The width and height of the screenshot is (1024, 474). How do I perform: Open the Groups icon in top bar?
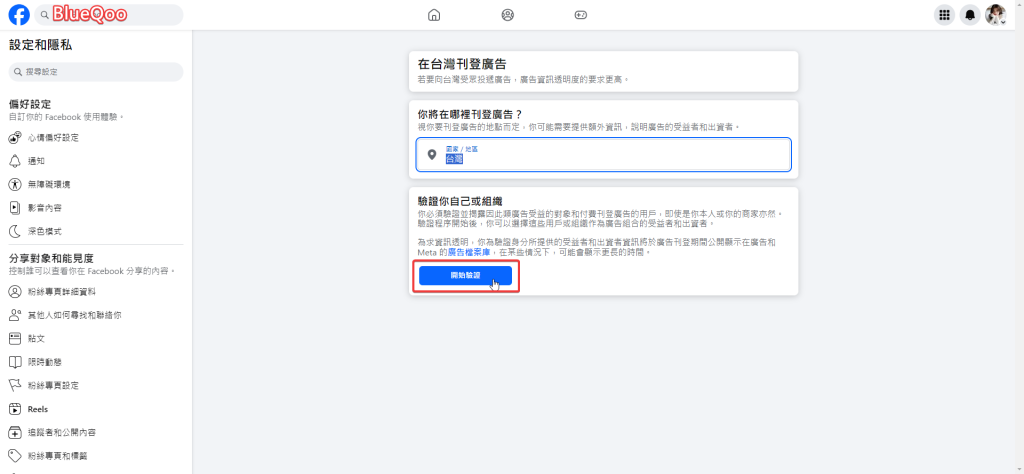point(507,15)
